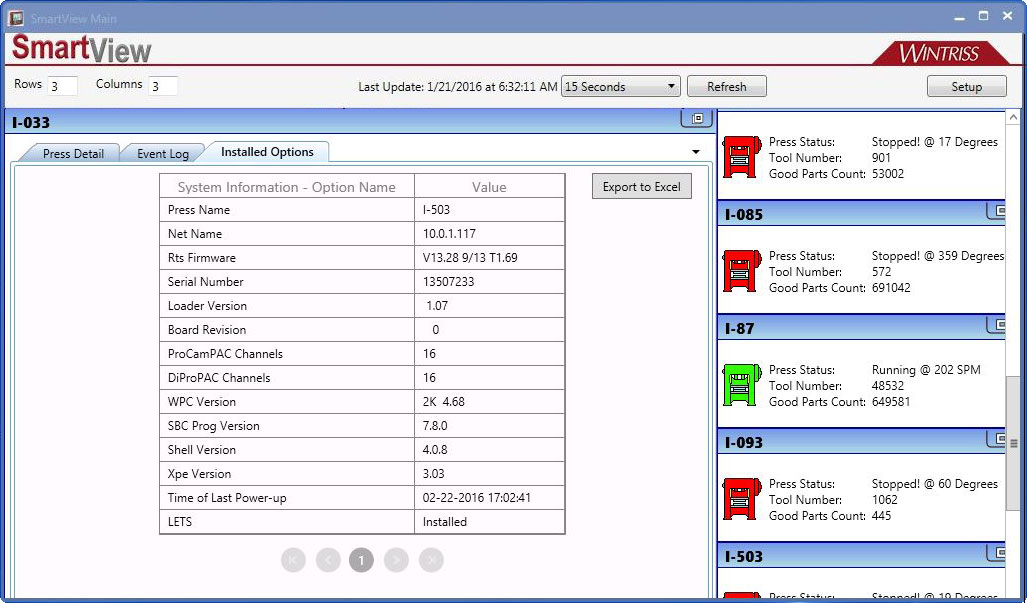Viewport: 1027px width, 603px height.
Task: Click the red press icon in the I-085 panel
Action: tap(741, 270)
